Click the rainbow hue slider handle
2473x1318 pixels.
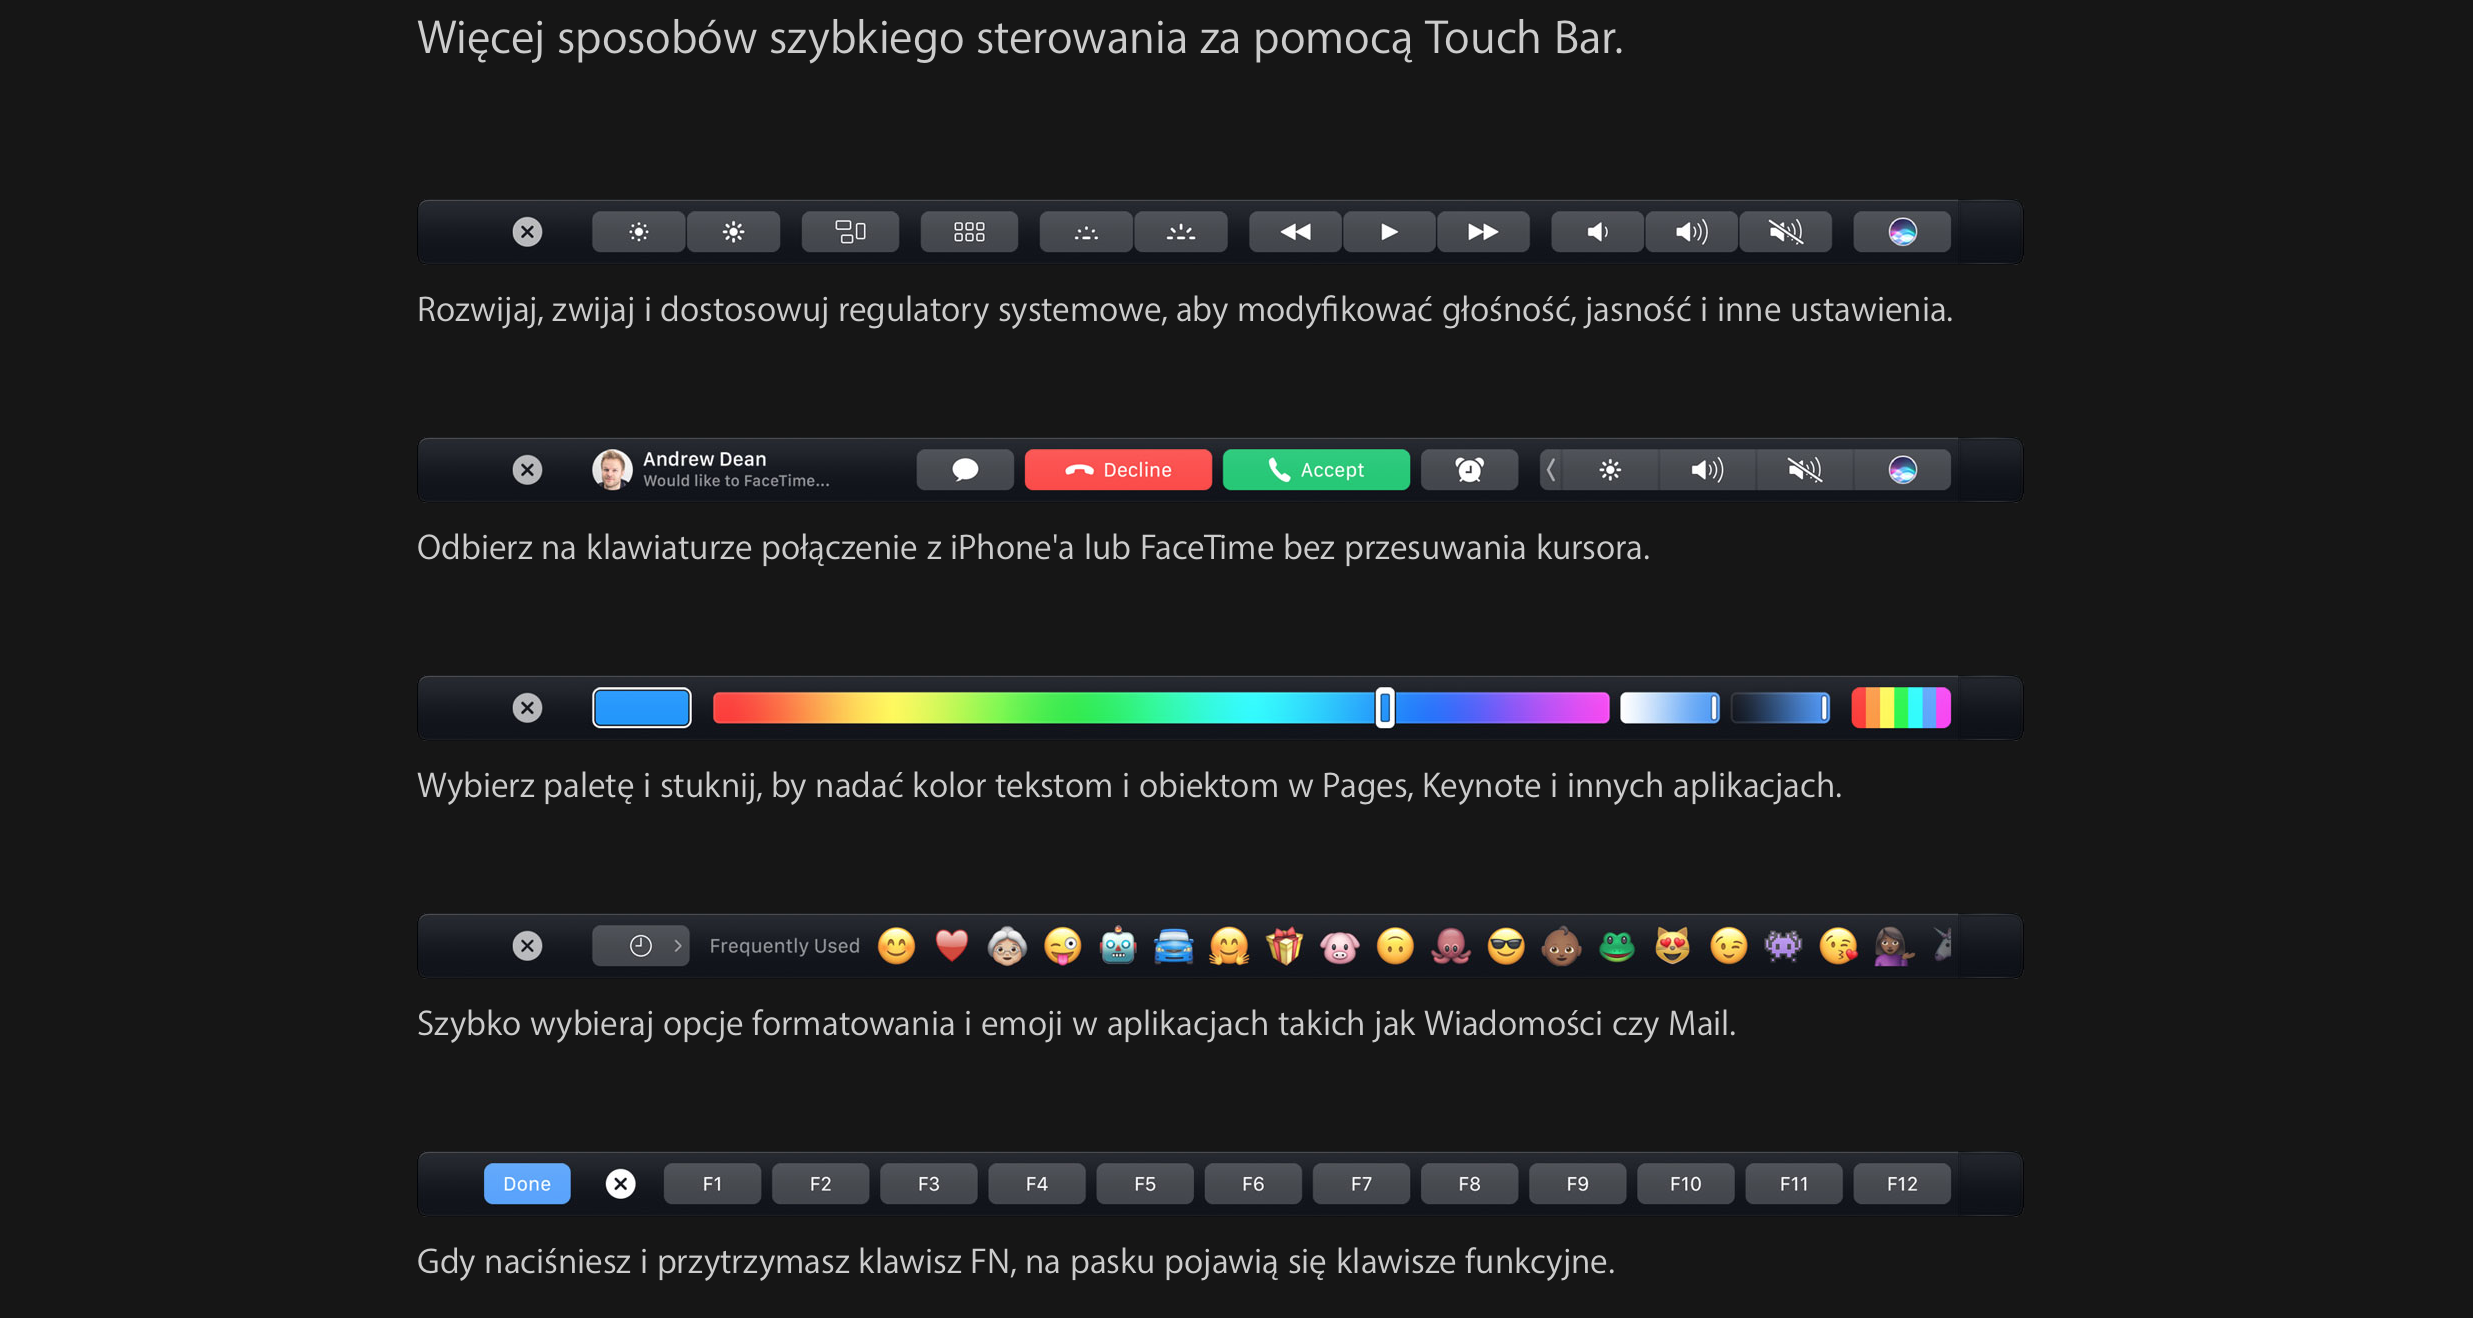pos(1385,708)
